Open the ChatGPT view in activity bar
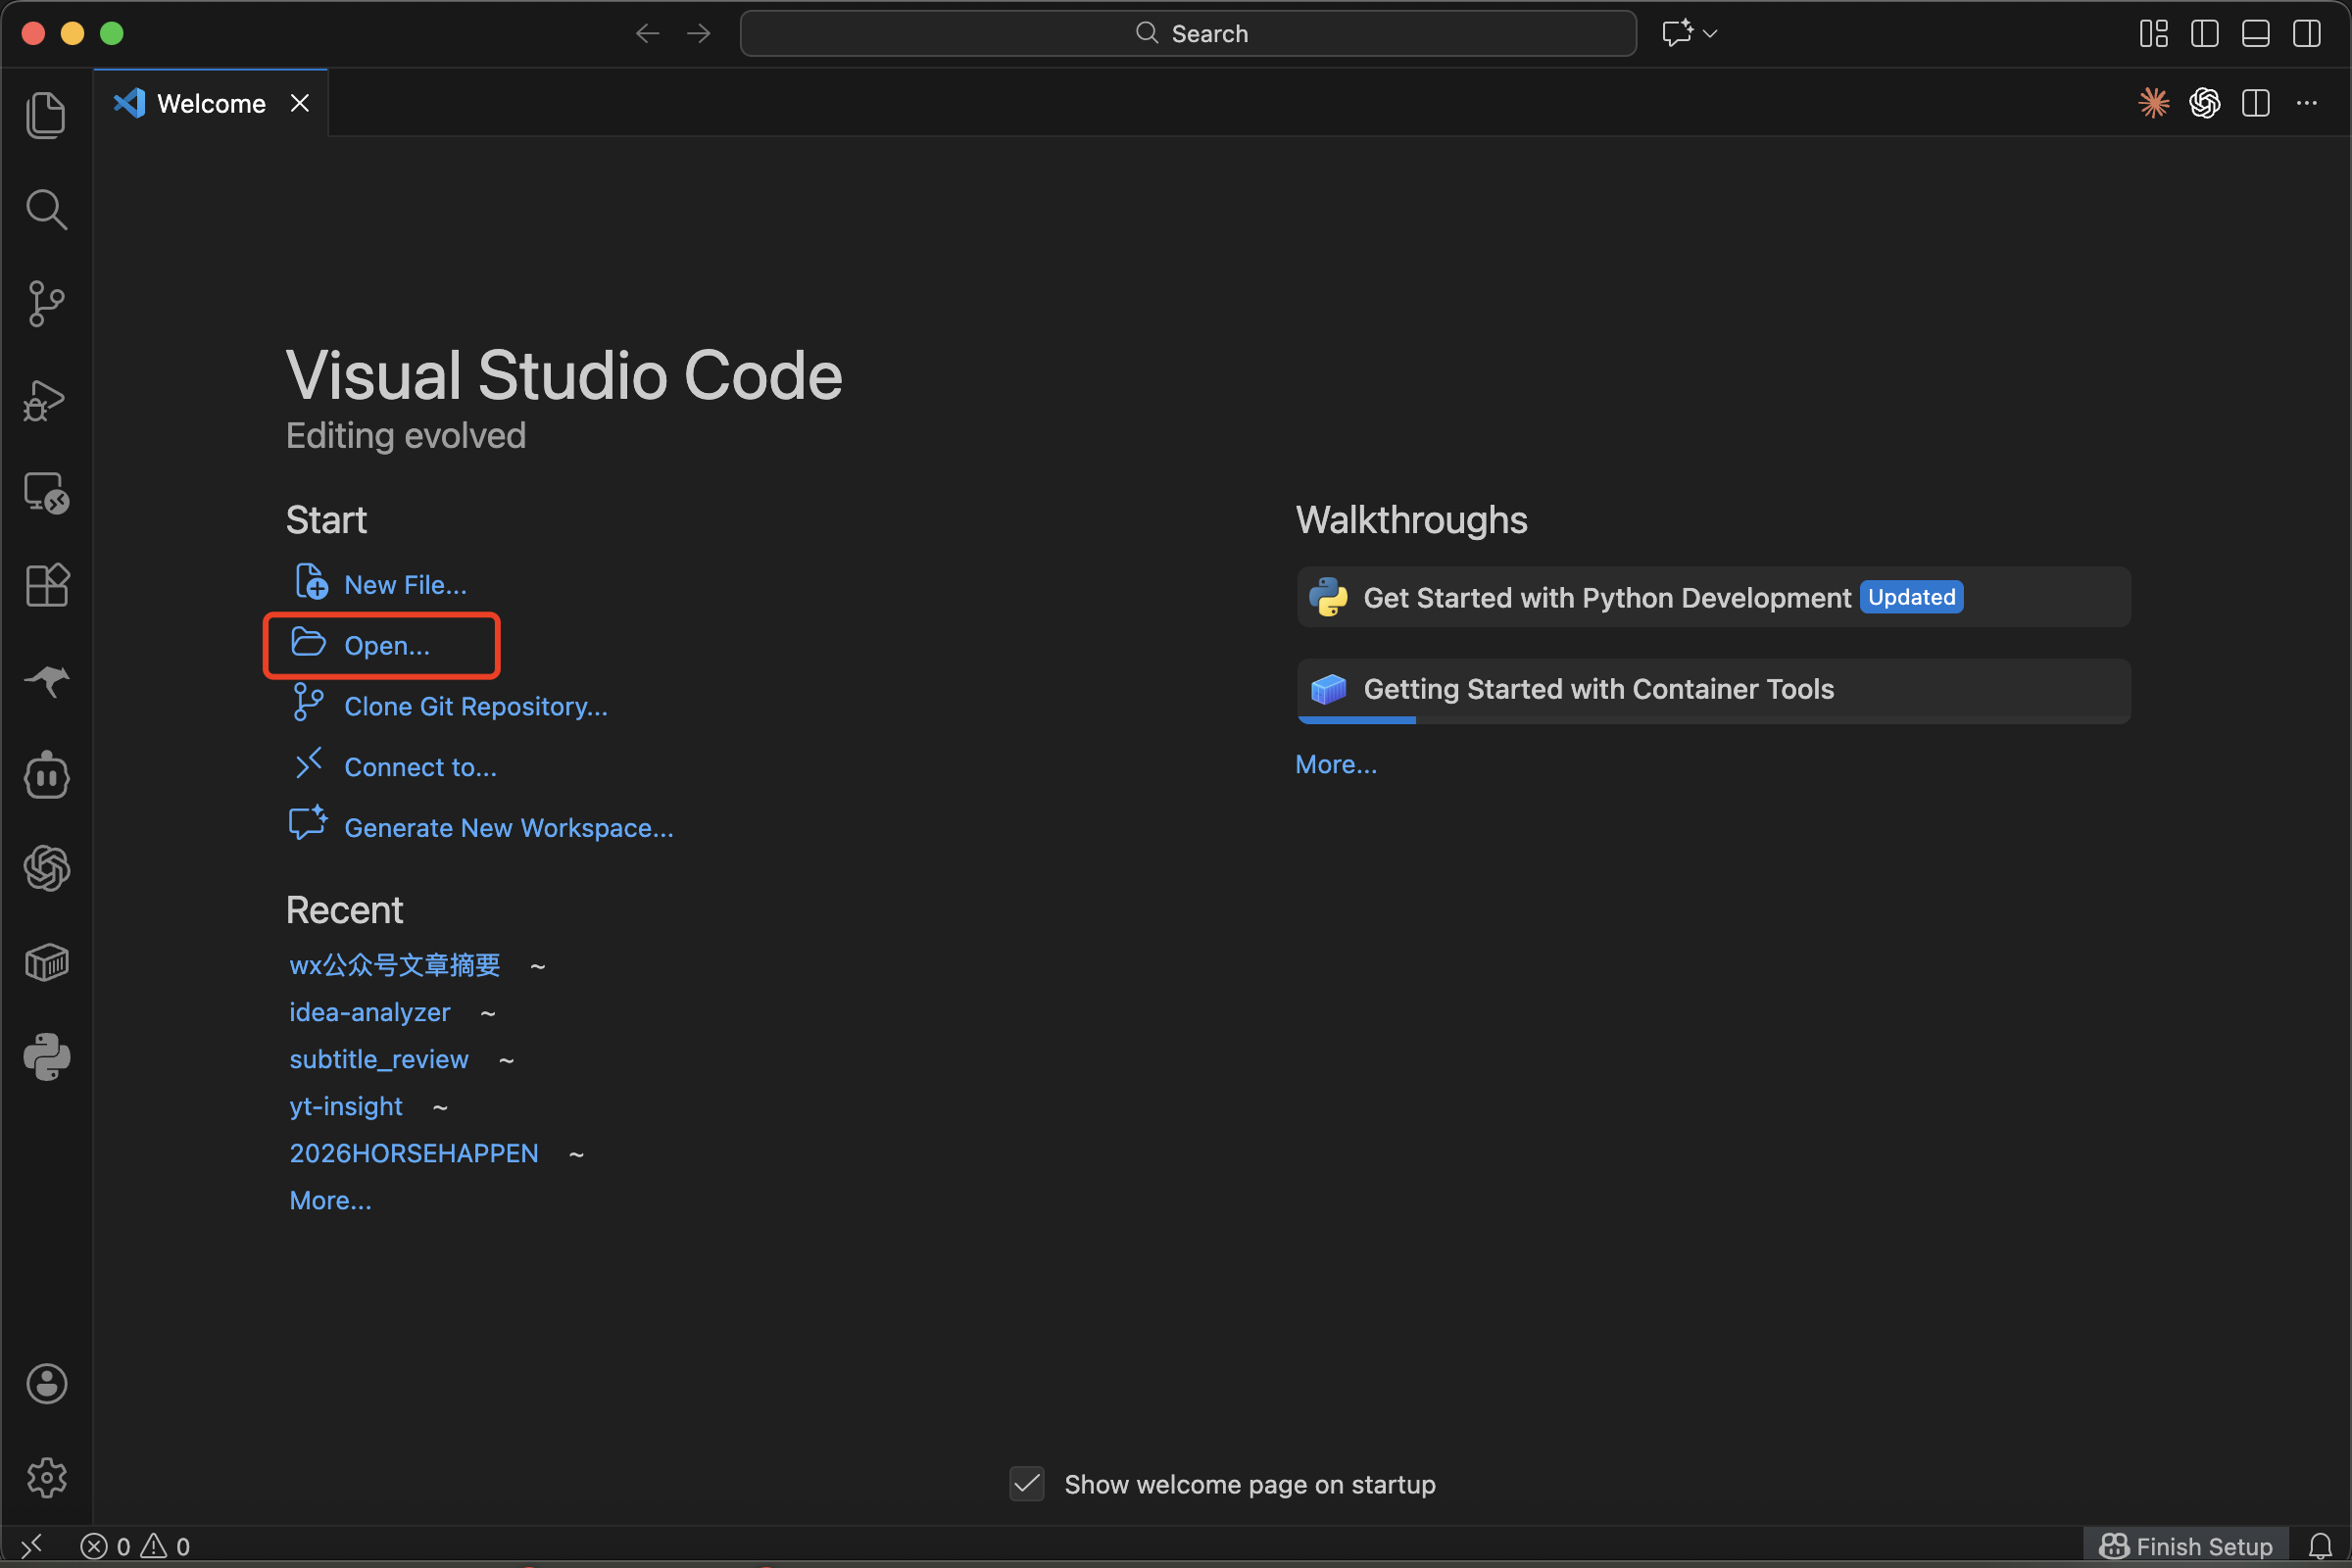 point(46,868)
